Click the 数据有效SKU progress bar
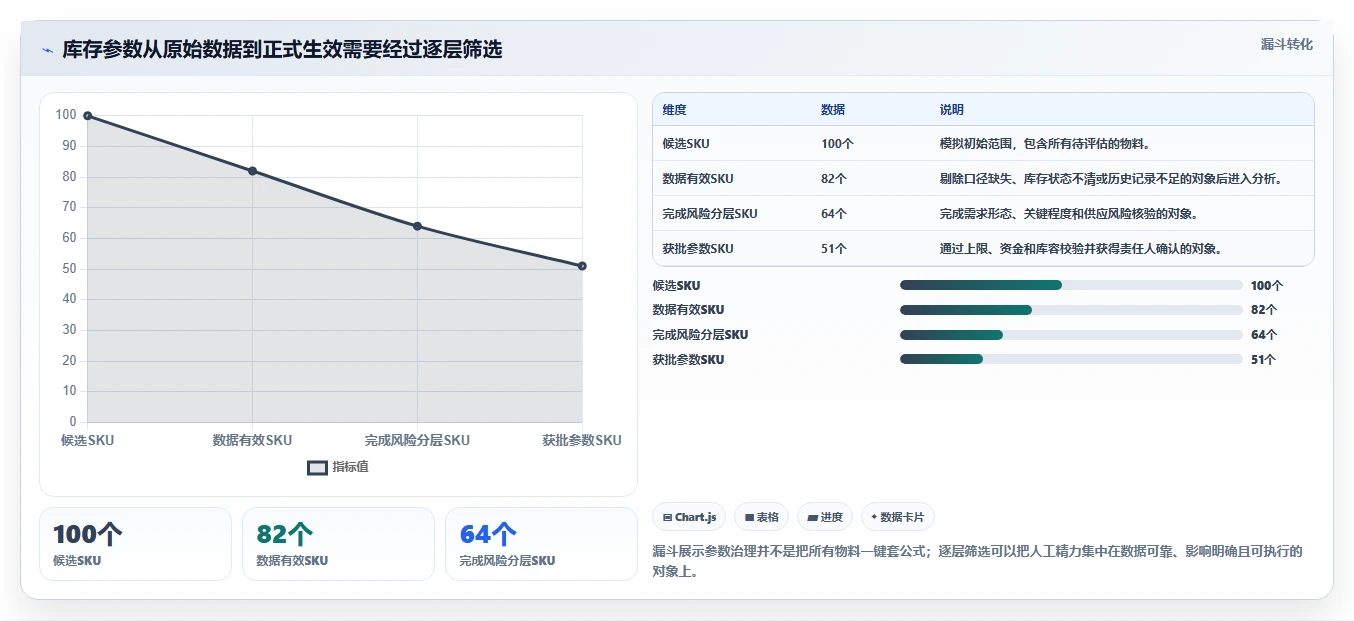This screenshot has height=621, width=1354. click(x=1071, y=310)
